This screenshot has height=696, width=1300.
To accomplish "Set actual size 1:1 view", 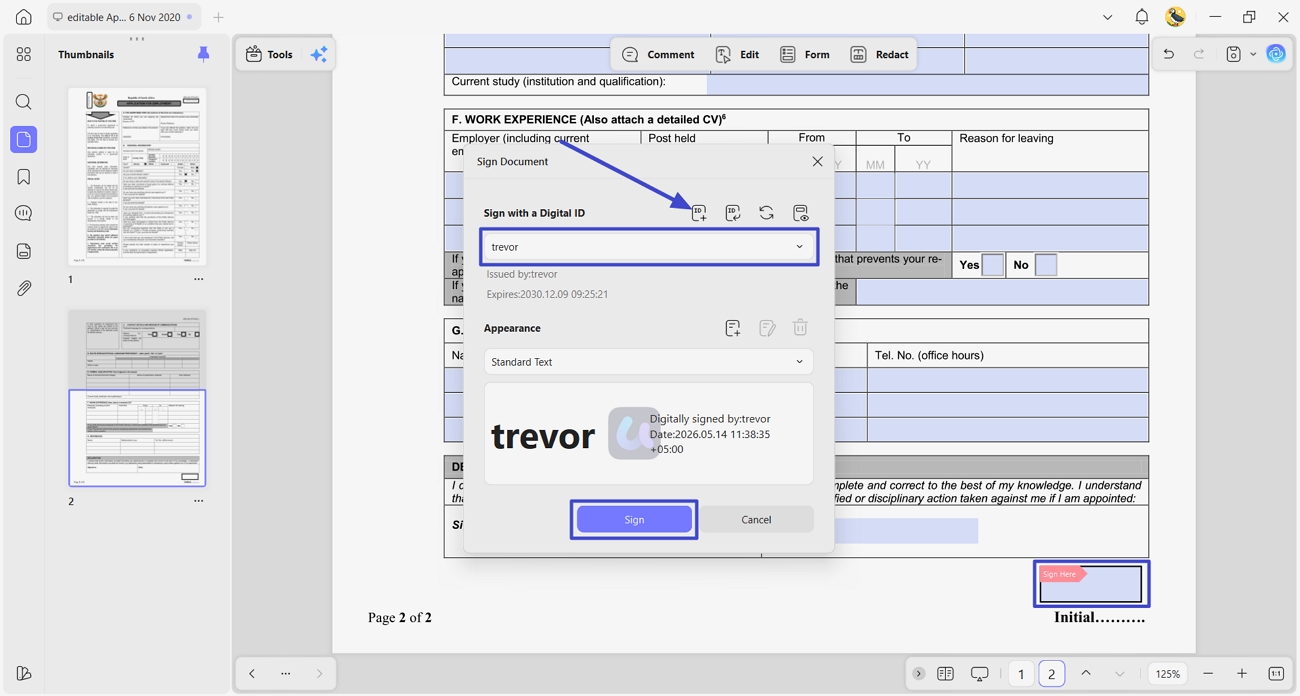I will 1276,674.
